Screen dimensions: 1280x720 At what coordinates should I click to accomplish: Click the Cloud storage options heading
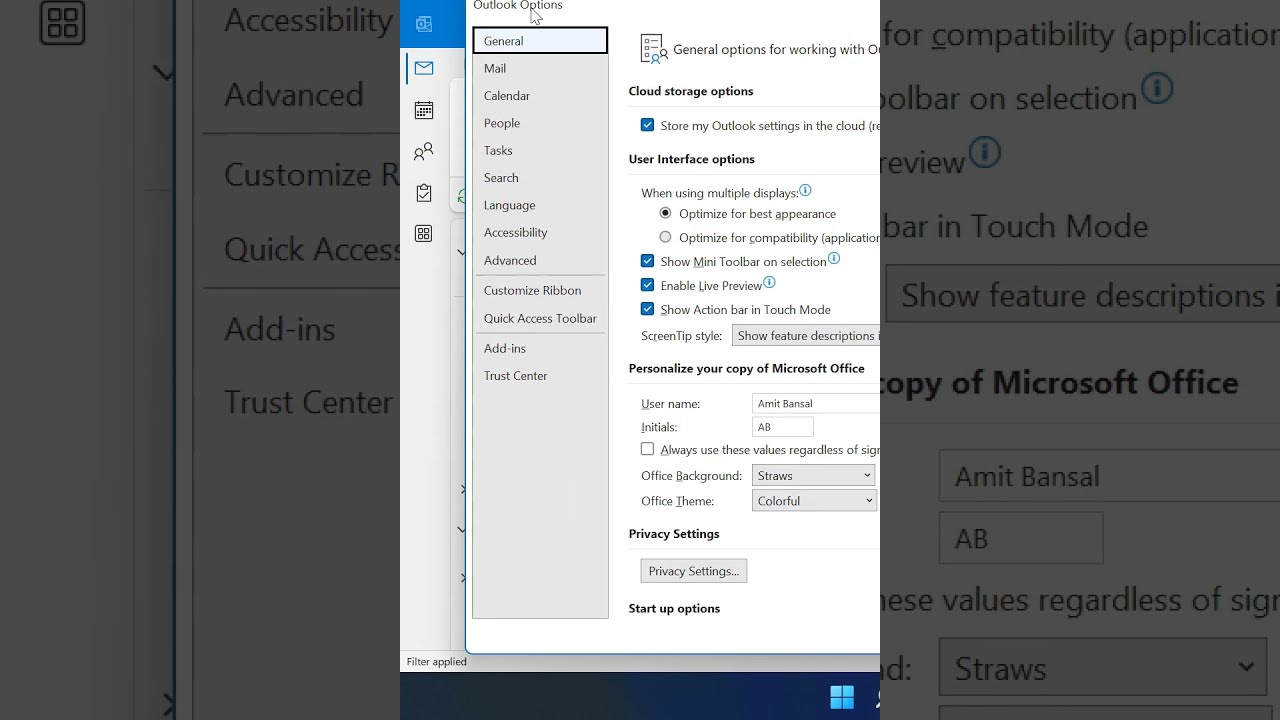(x=691, y=91)
